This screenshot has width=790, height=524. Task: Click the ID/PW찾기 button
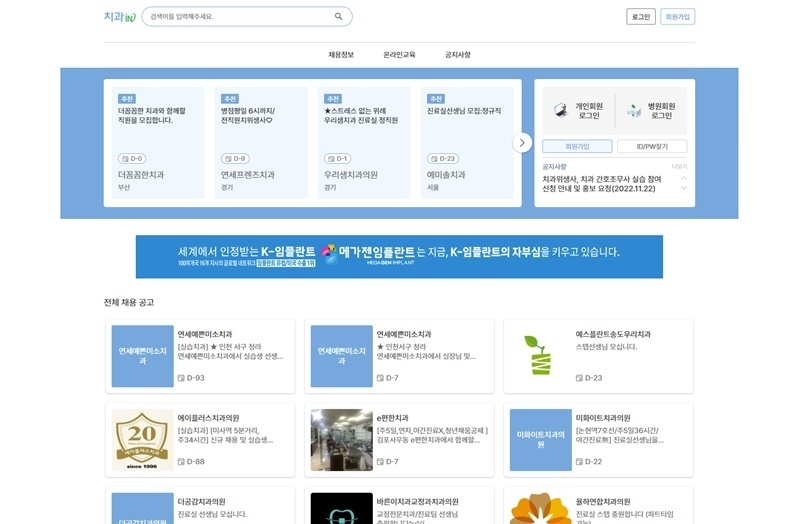pos(652,146)
